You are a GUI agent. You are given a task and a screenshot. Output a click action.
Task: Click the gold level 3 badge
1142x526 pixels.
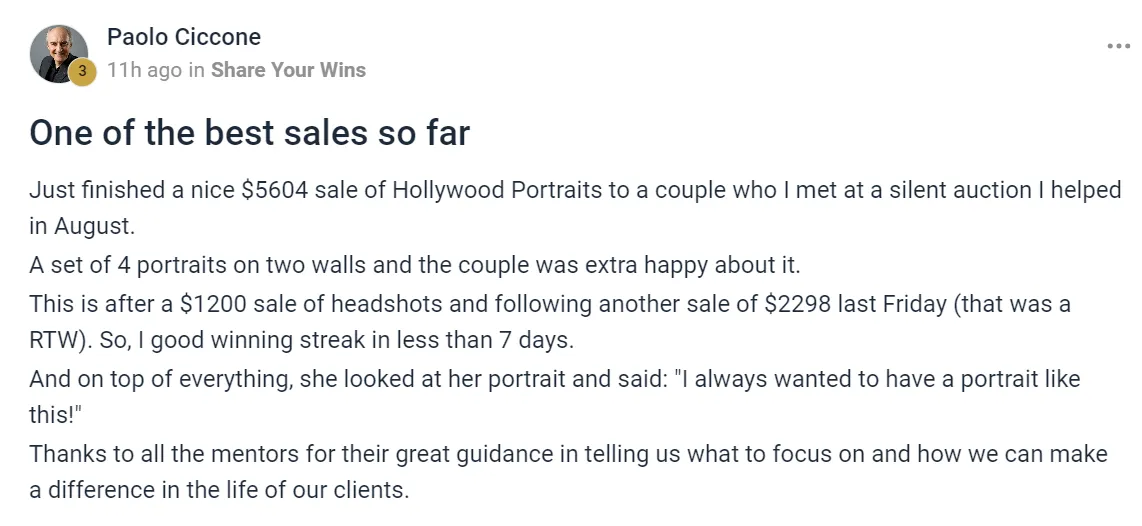[x=82, y=71]
